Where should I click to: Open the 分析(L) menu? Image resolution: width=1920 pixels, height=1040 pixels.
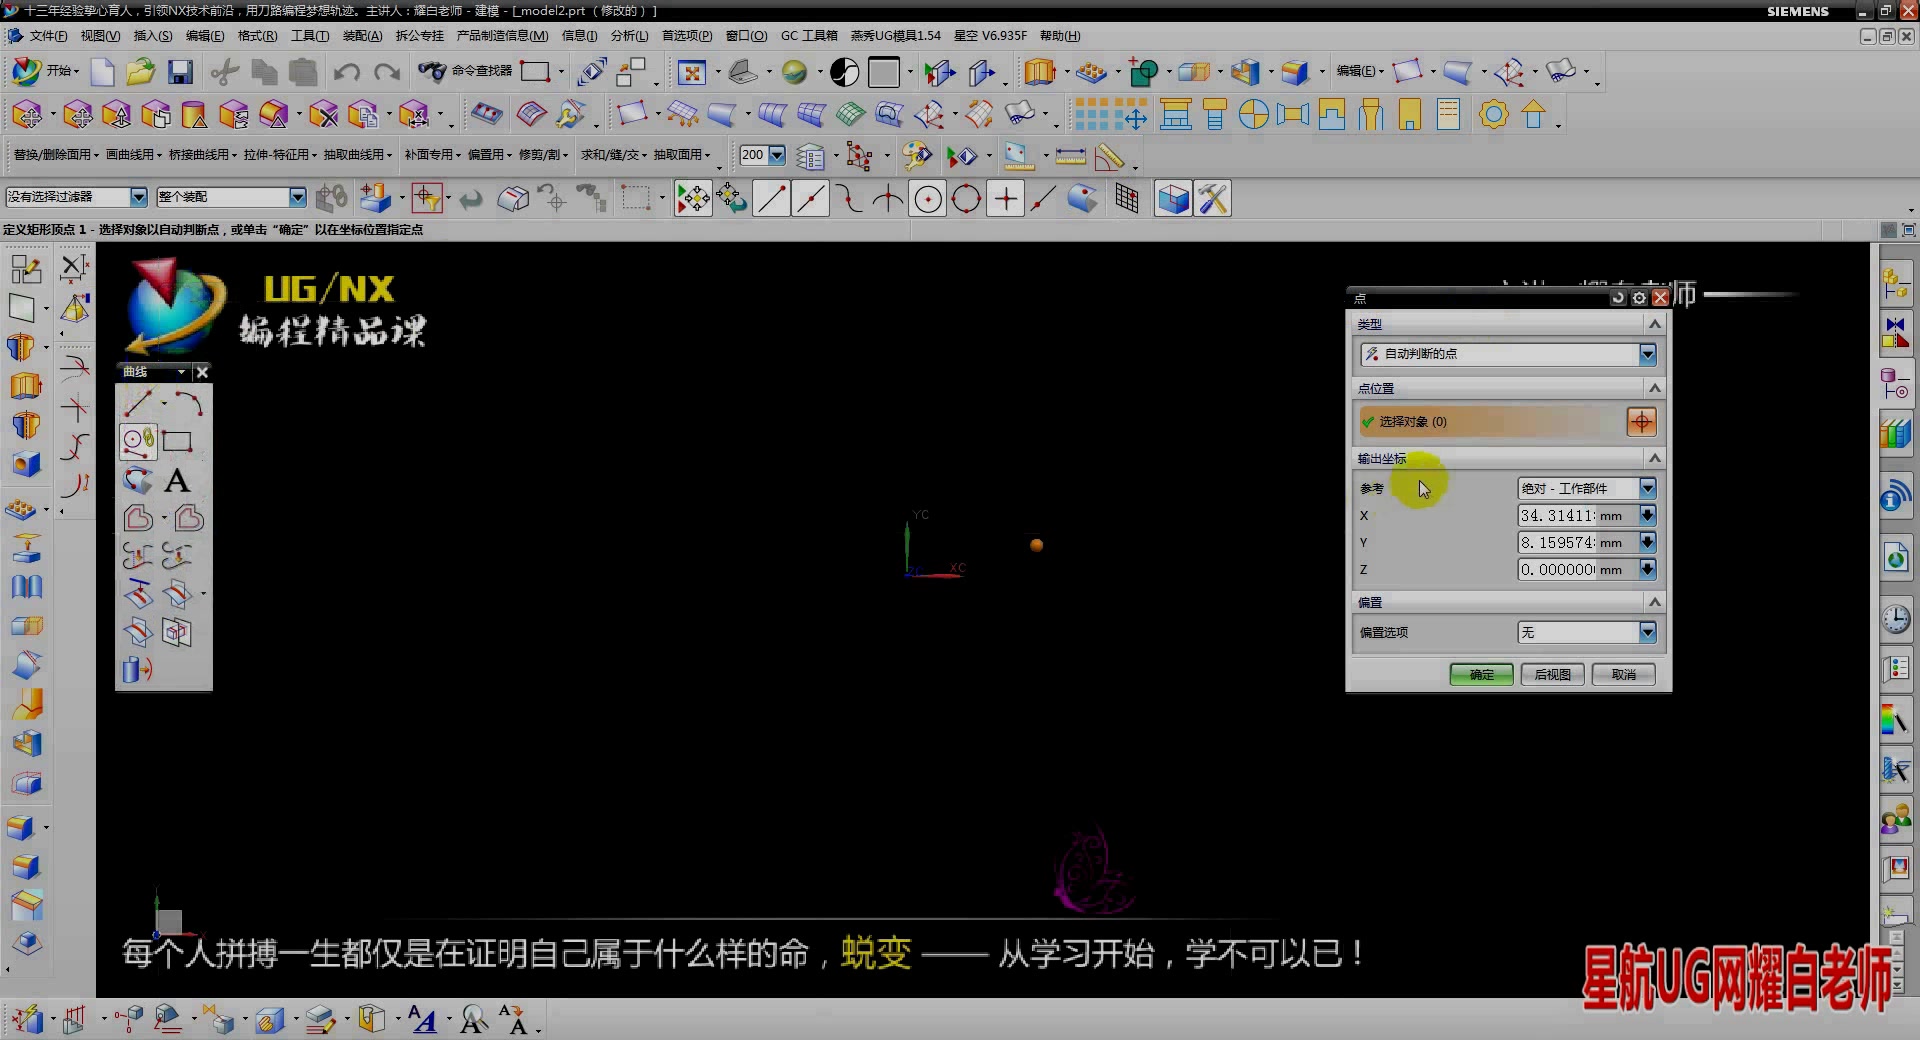628,35
